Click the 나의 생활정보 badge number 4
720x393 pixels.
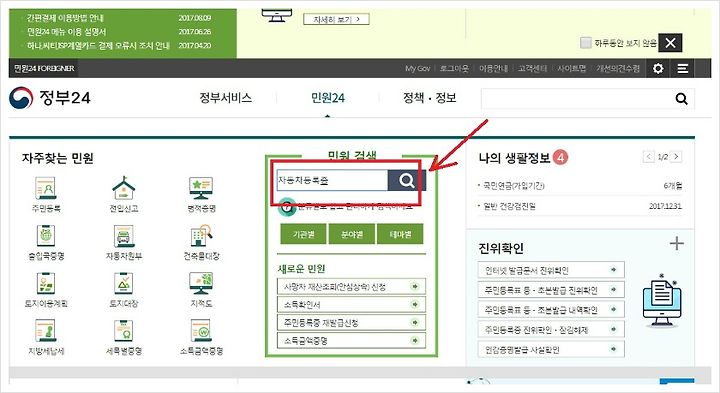(x=560, y=157)
